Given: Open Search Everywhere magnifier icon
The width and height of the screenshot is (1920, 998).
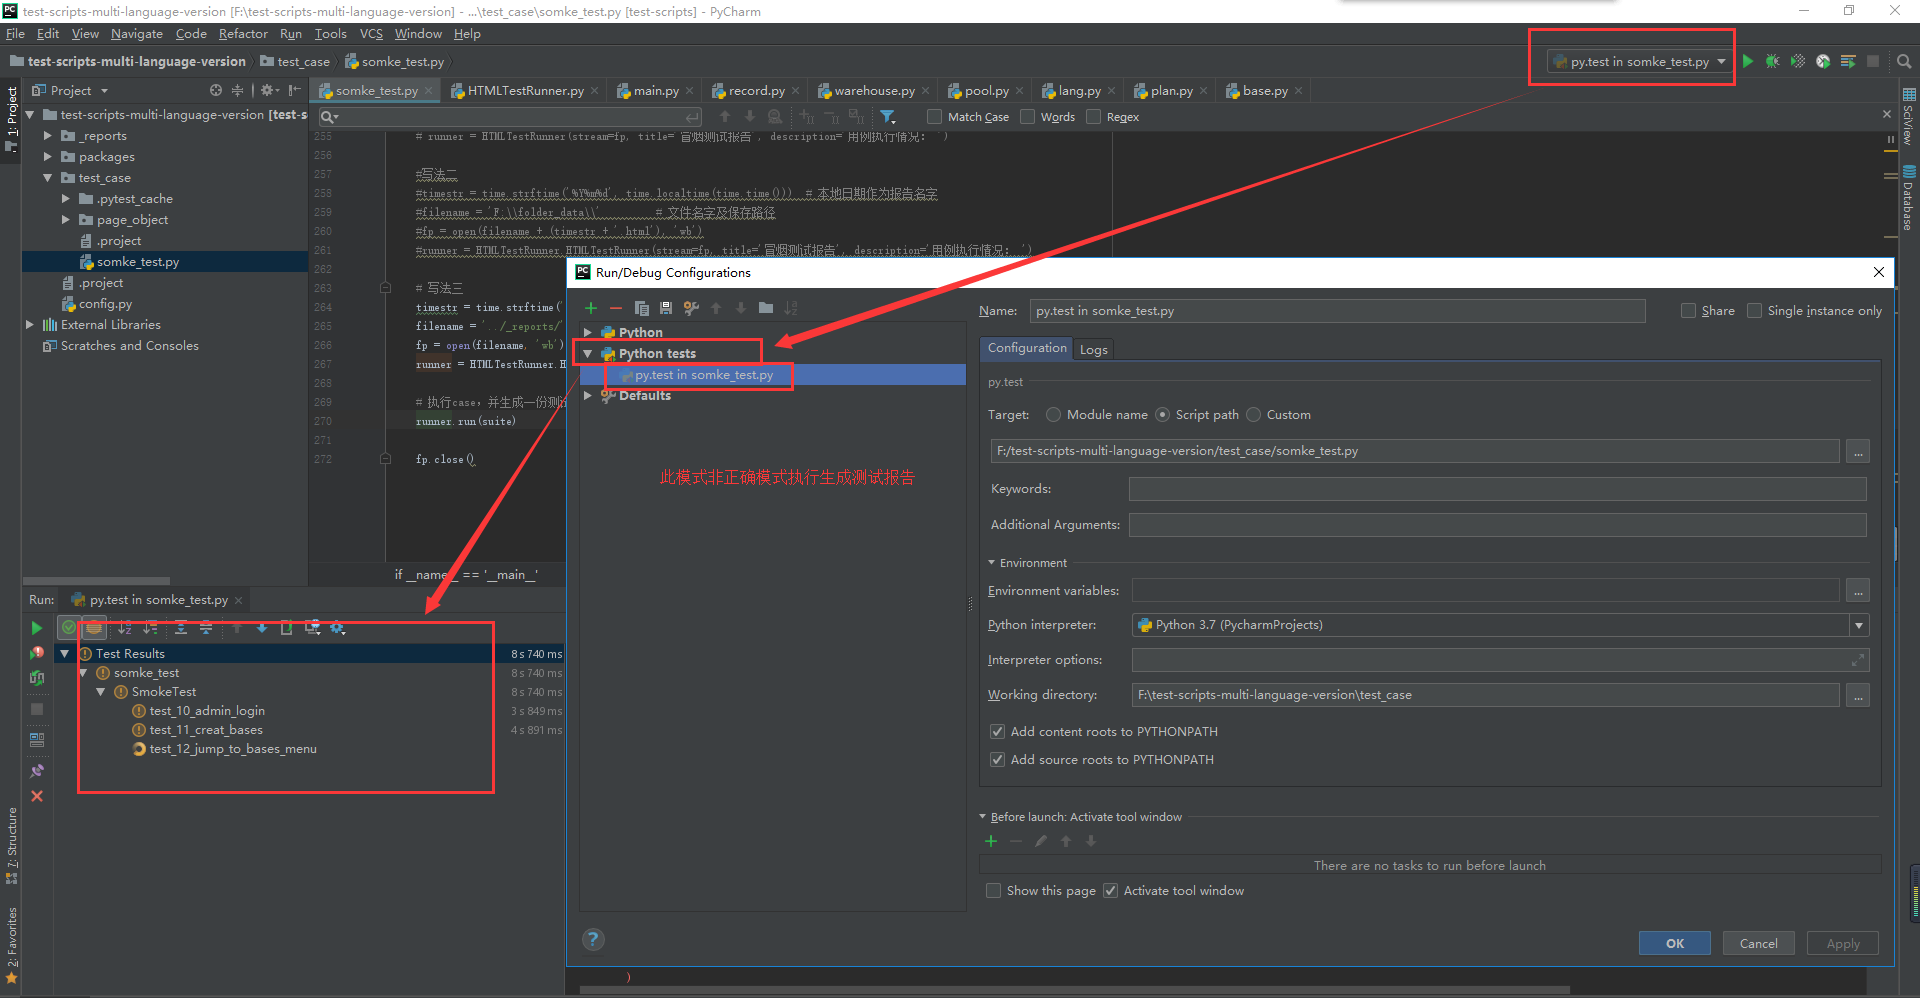Looking at the screenshot, I should coord(1904,61).
